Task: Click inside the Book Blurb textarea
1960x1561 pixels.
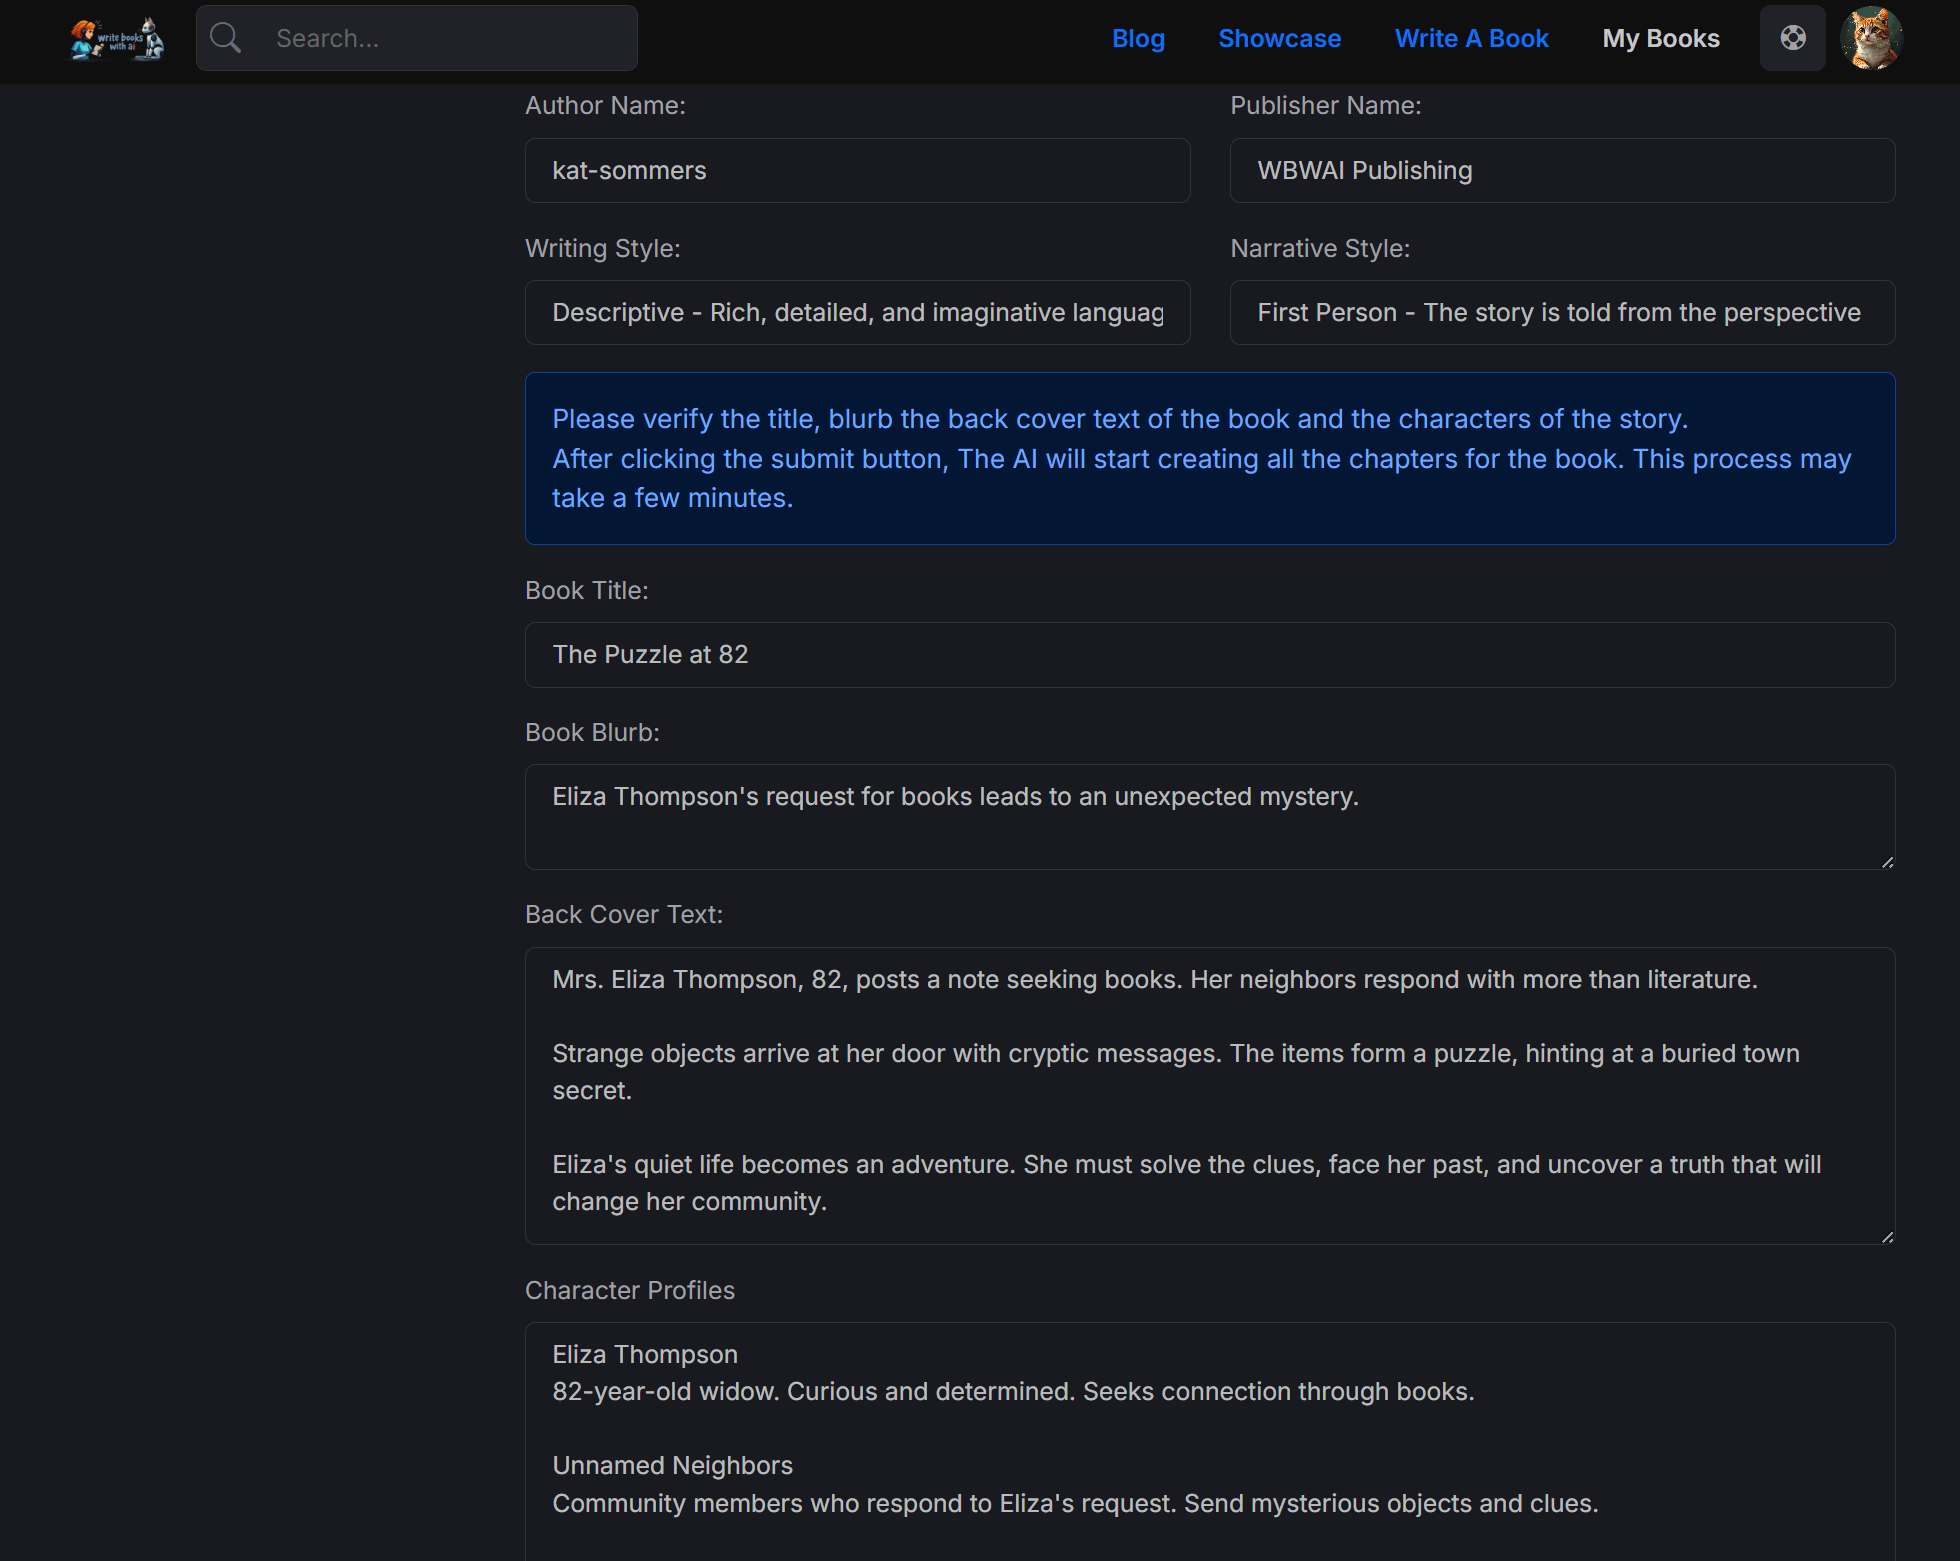Action: (1210, 817)
